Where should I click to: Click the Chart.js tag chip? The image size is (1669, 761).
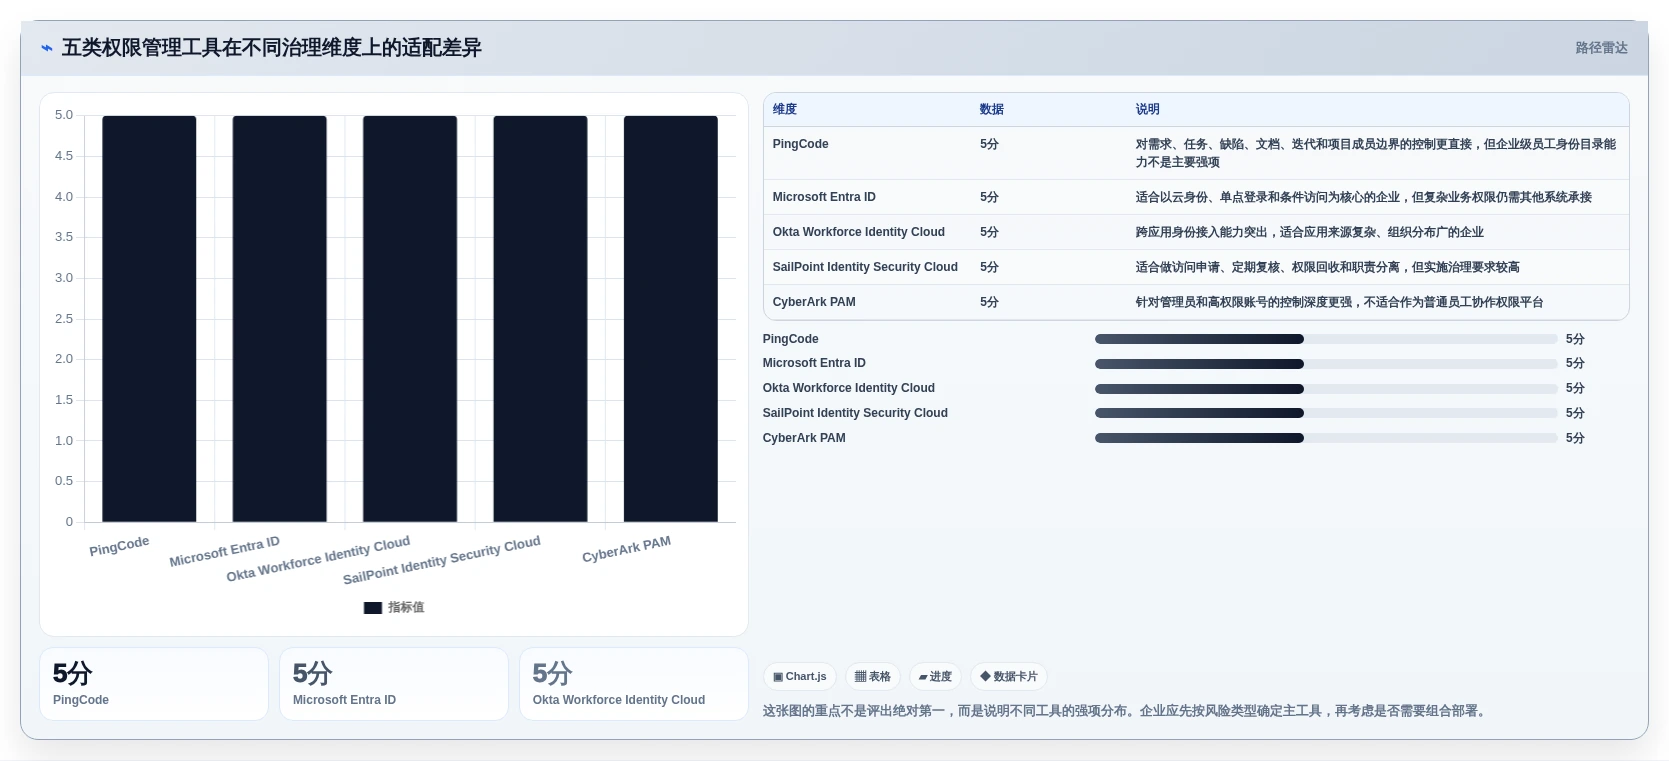click(799, 677)
